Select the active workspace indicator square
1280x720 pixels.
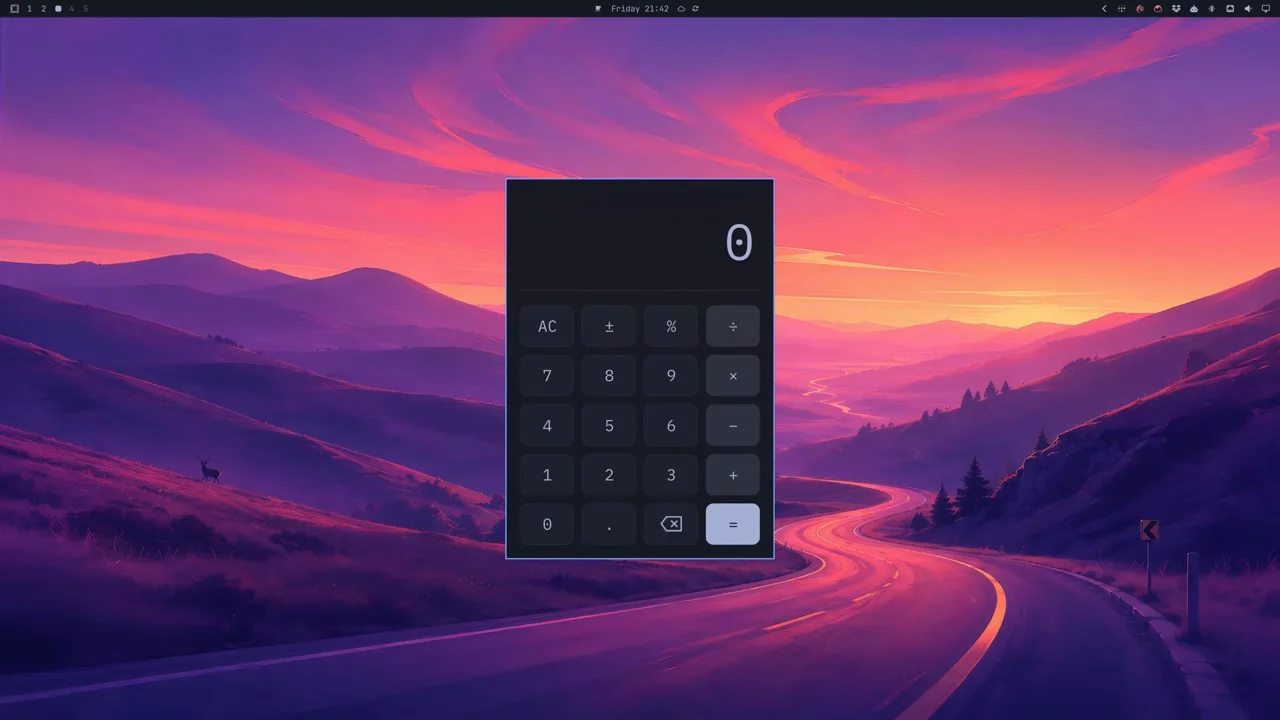tap(58, 8)
